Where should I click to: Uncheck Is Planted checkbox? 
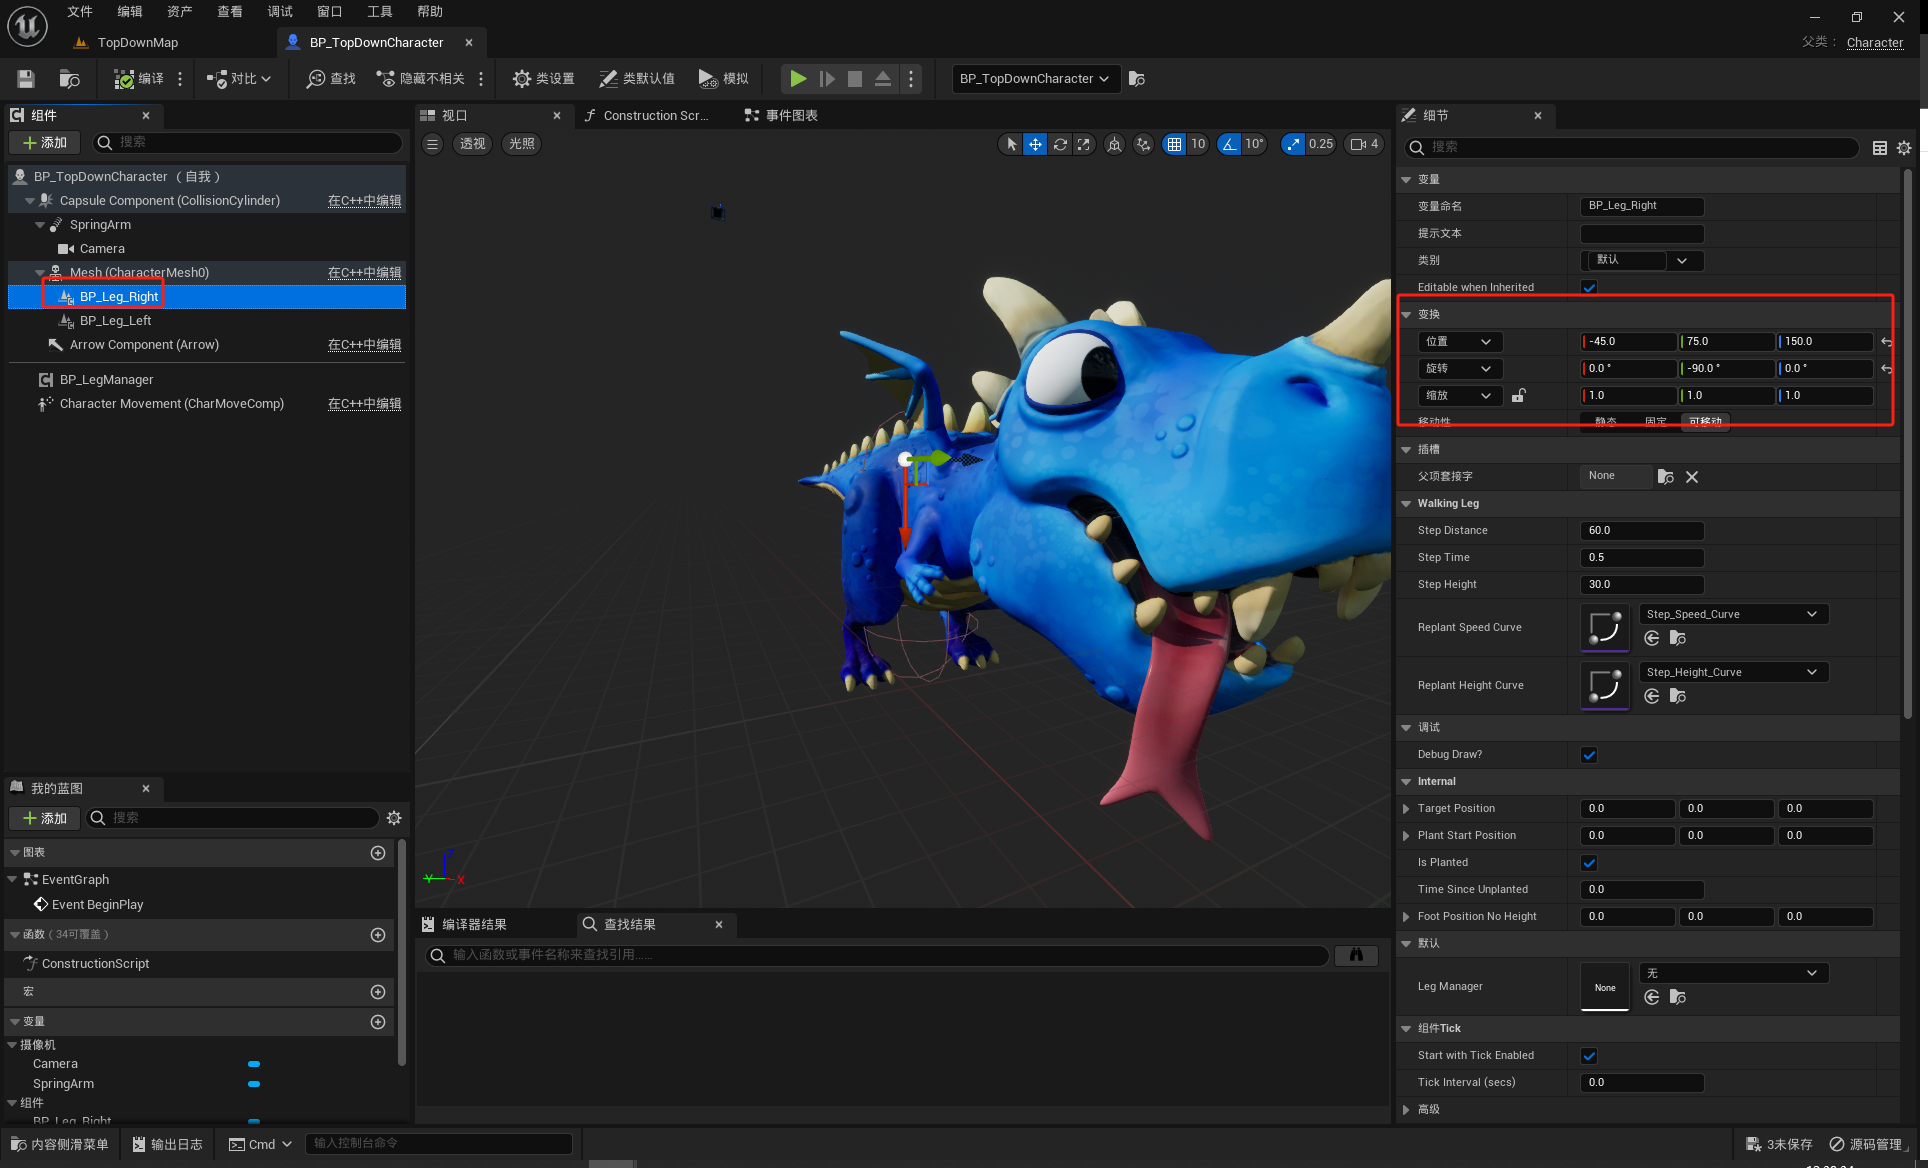[x=1589, y=863]
